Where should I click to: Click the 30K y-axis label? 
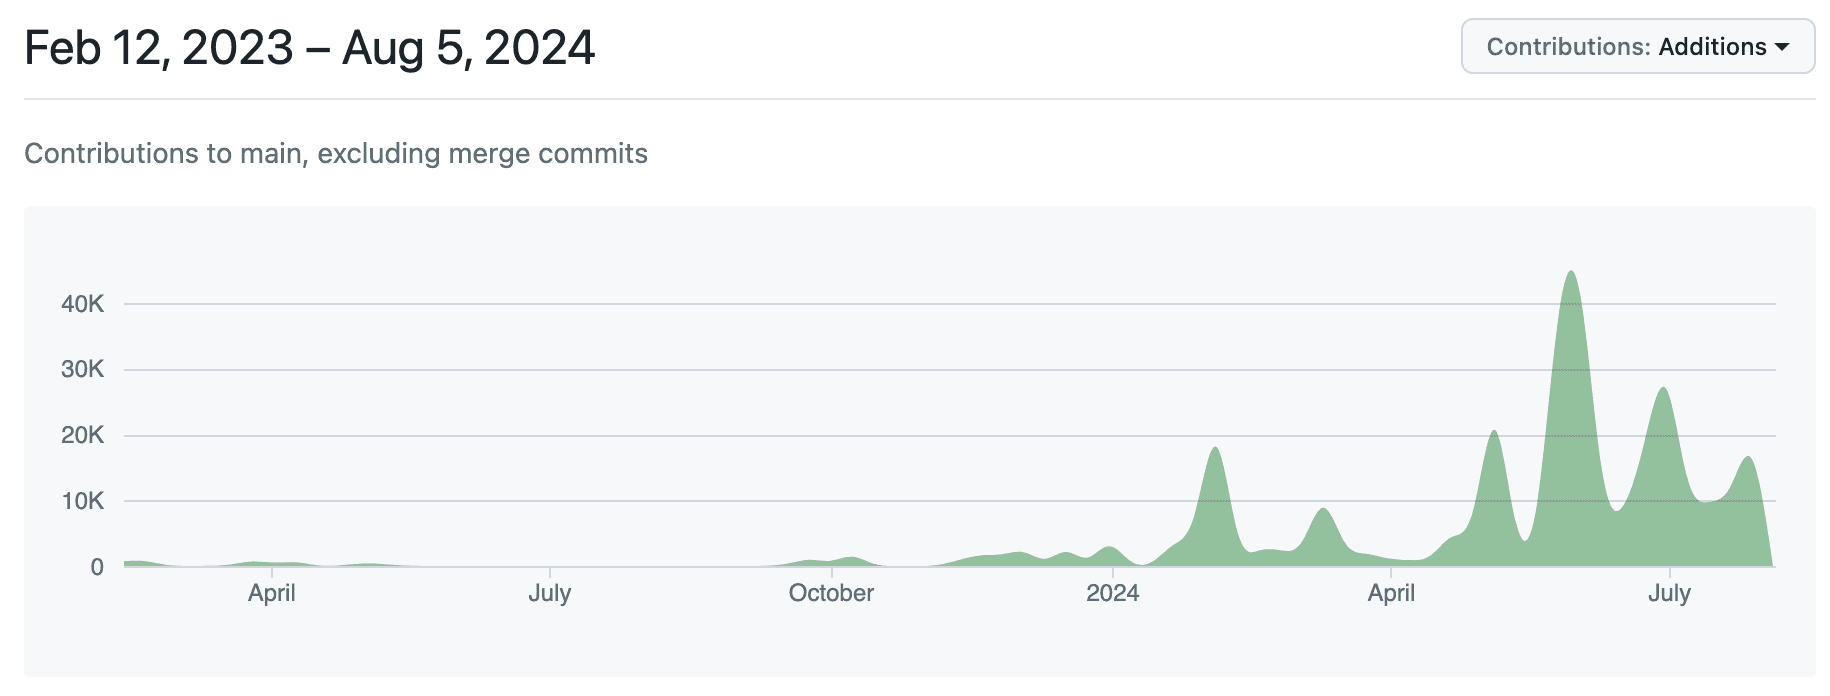pos(83,369)
